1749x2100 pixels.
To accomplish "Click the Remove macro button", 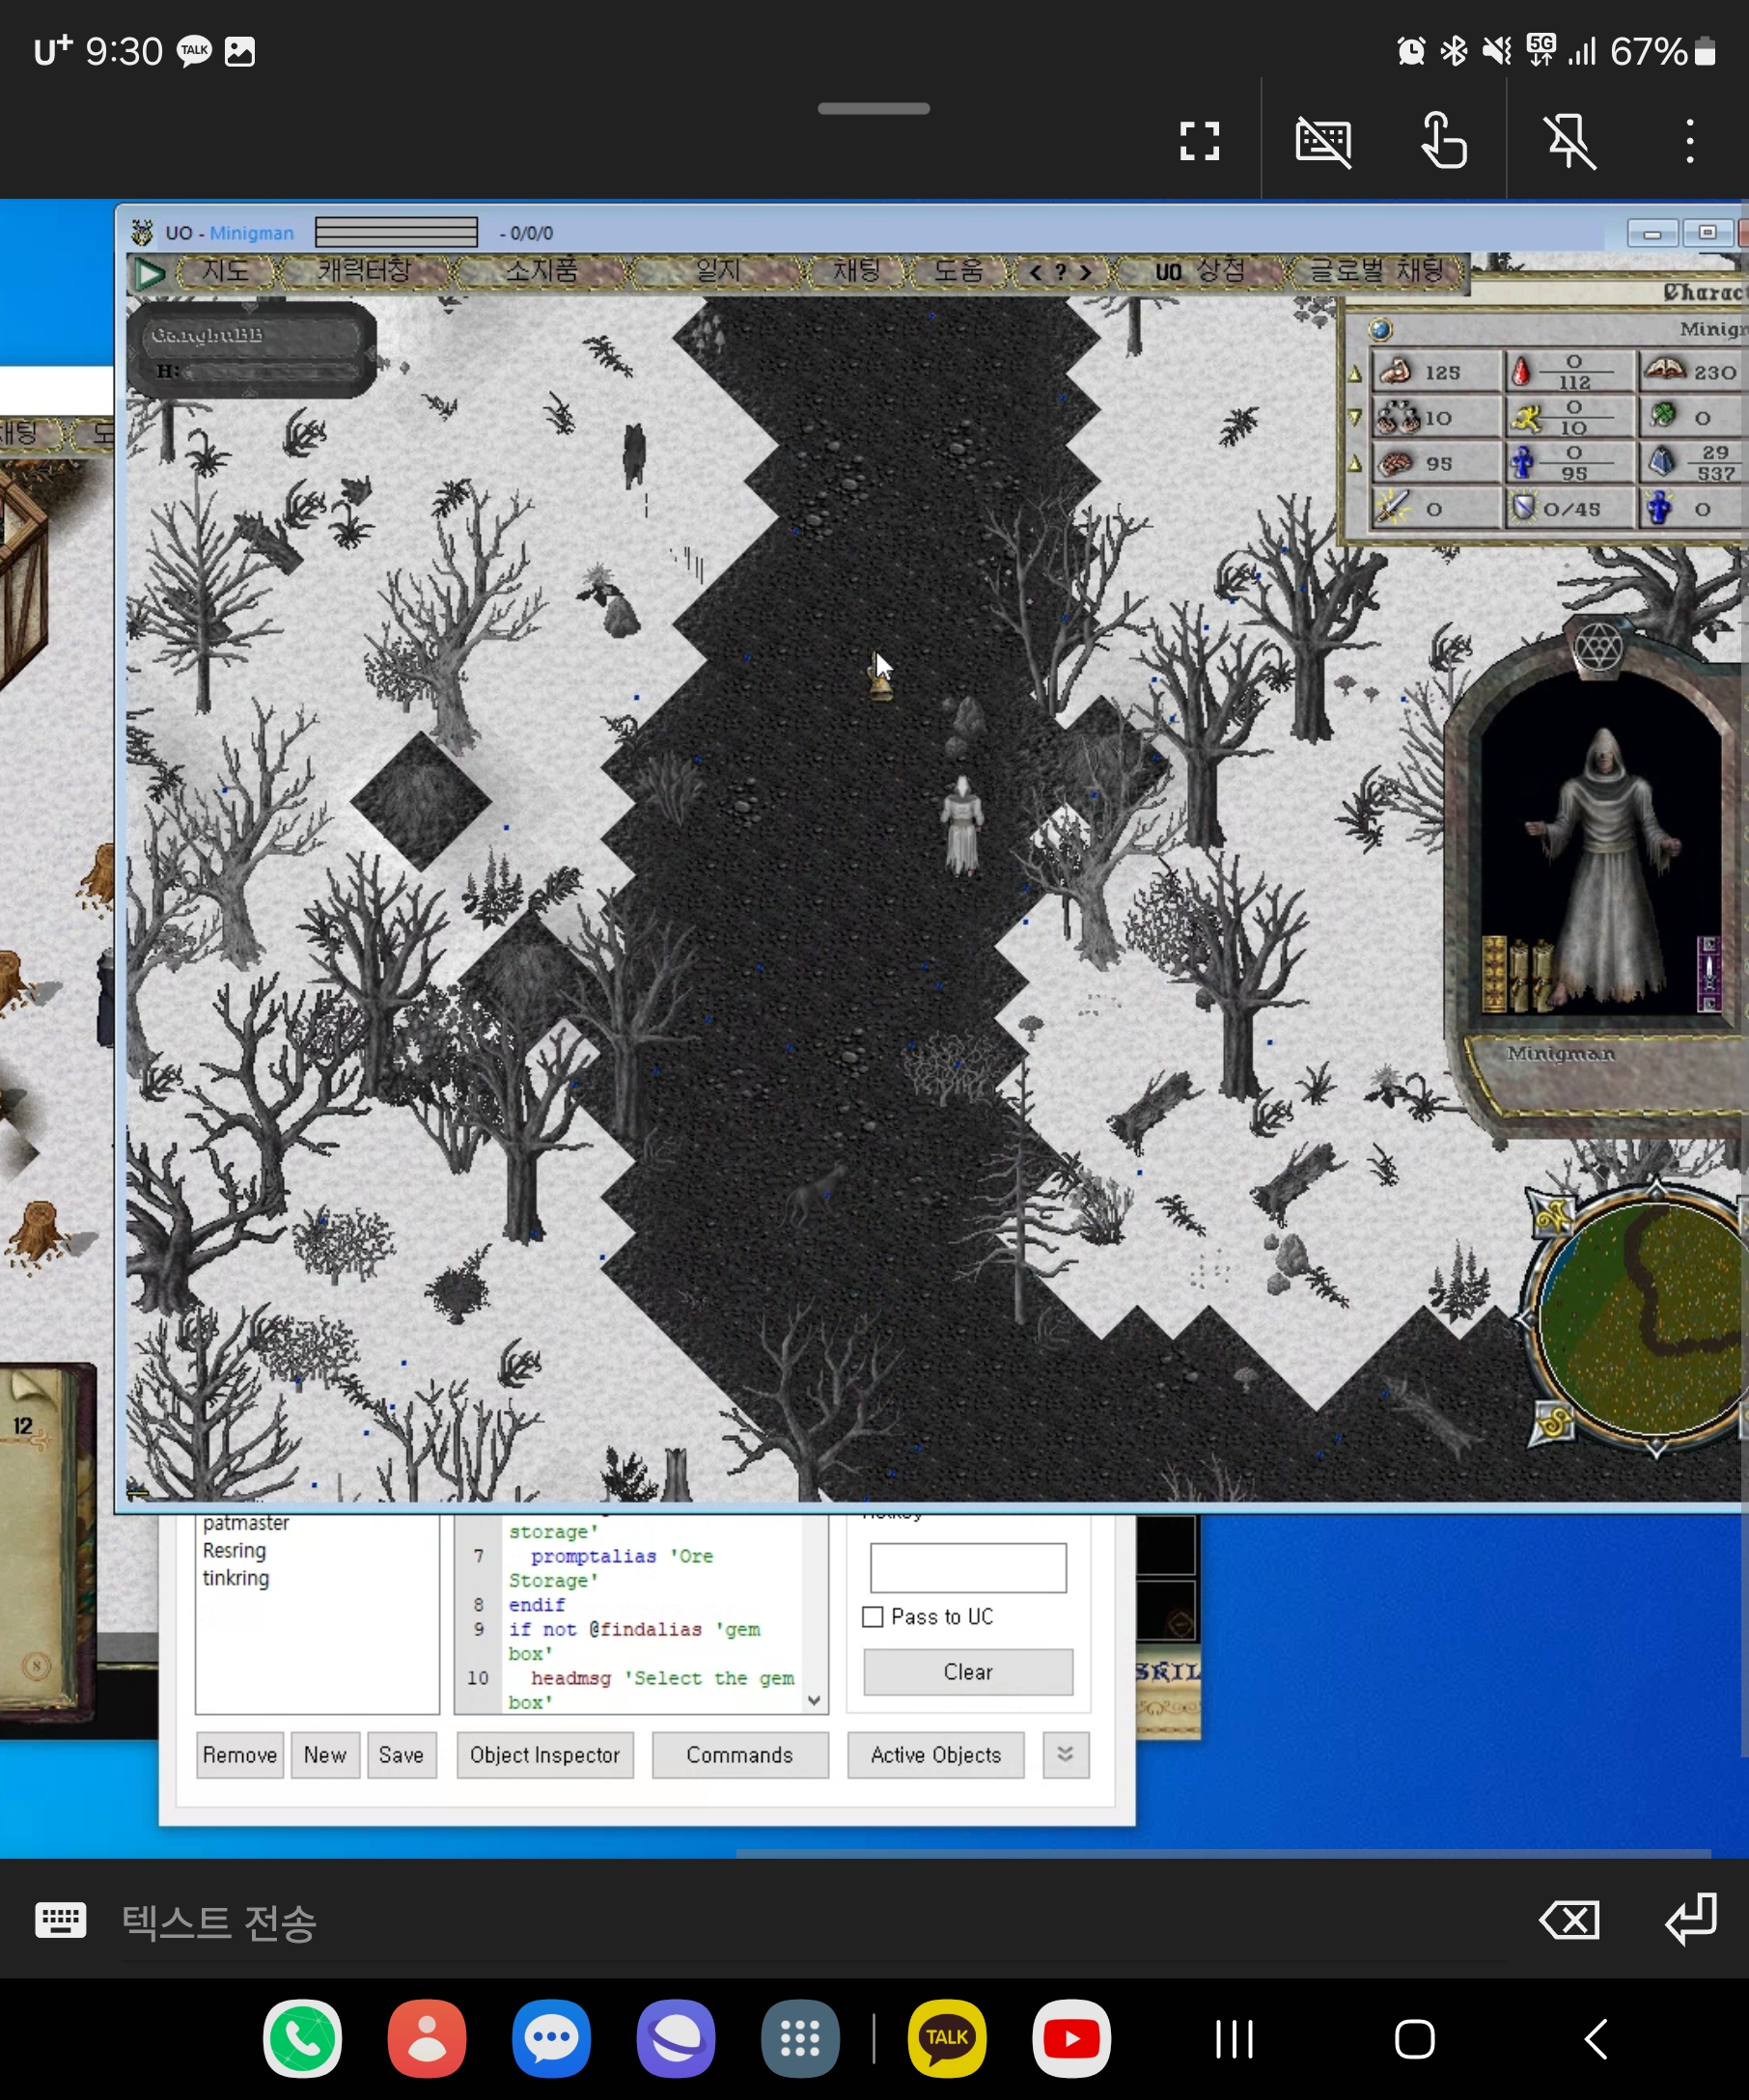I will coord(240,1755).
